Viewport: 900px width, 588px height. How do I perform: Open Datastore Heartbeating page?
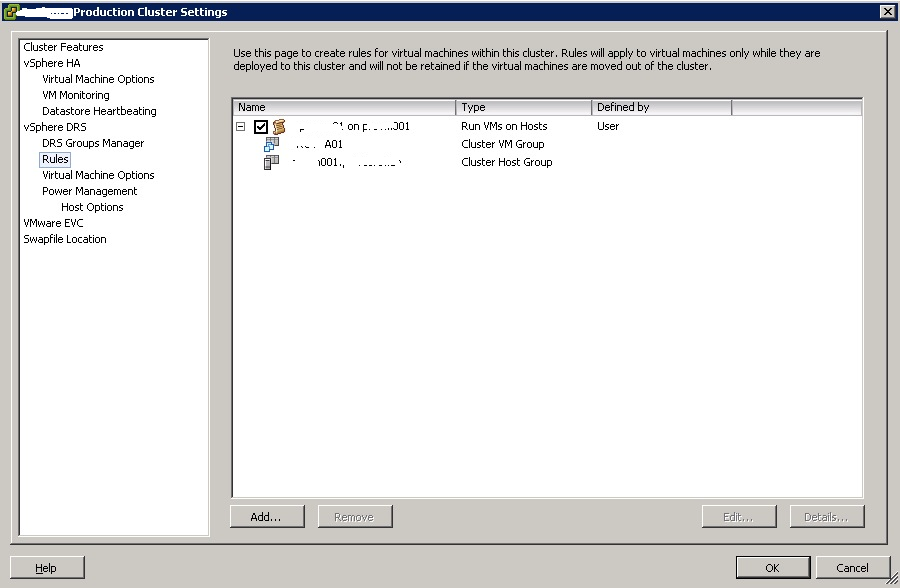point(99,111)
